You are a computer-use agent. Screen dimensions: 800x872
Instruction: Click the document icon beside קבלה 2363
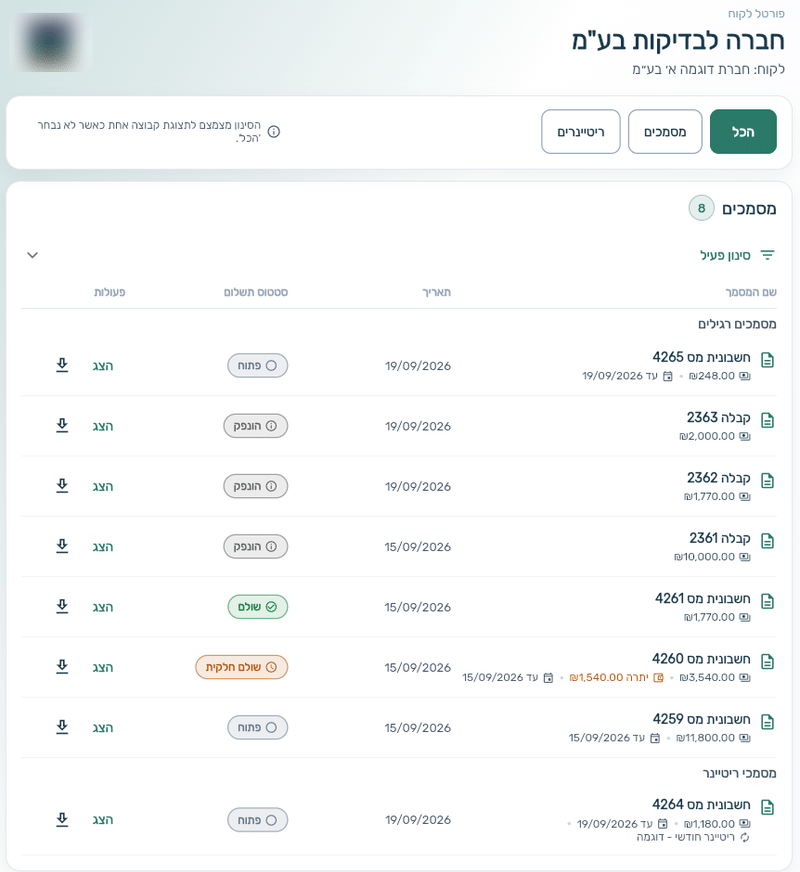coord(768,420)
